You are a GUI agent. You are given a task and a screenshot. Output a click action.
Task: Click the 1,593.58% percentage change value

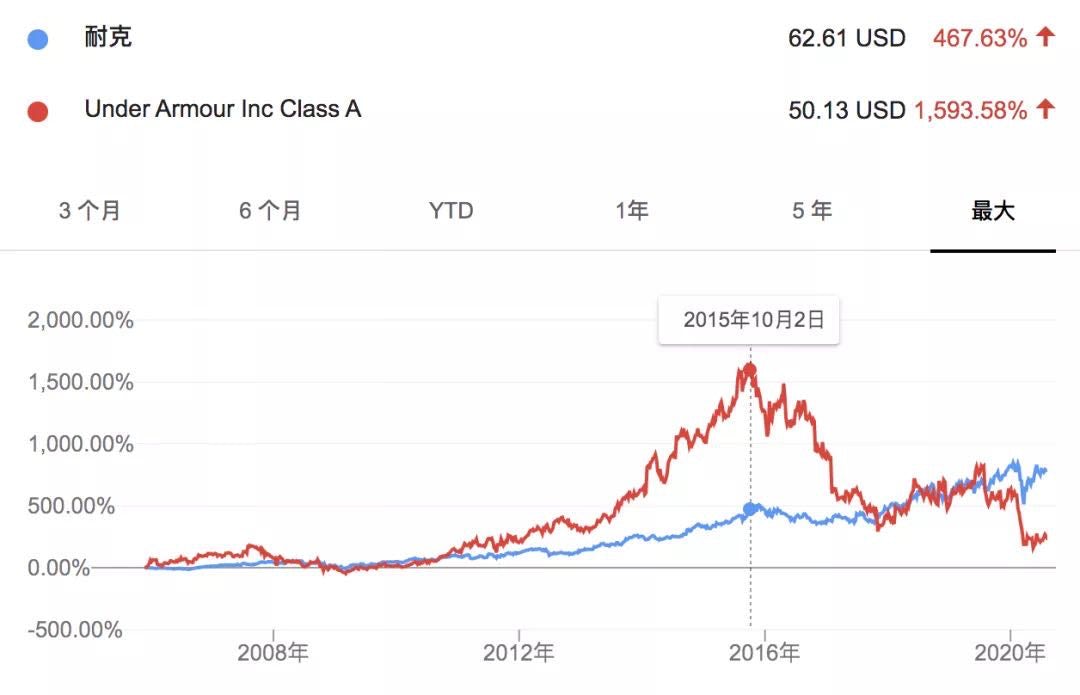coord(970,110)
